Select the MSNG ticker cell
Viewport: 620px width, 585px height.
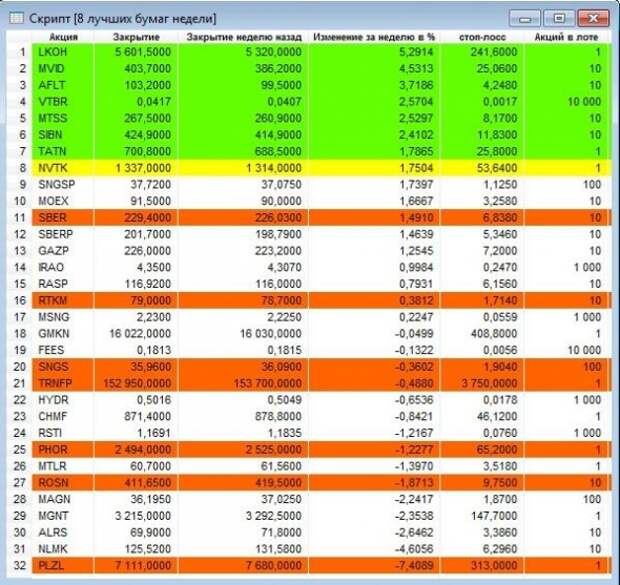click(x=63, y=317)
